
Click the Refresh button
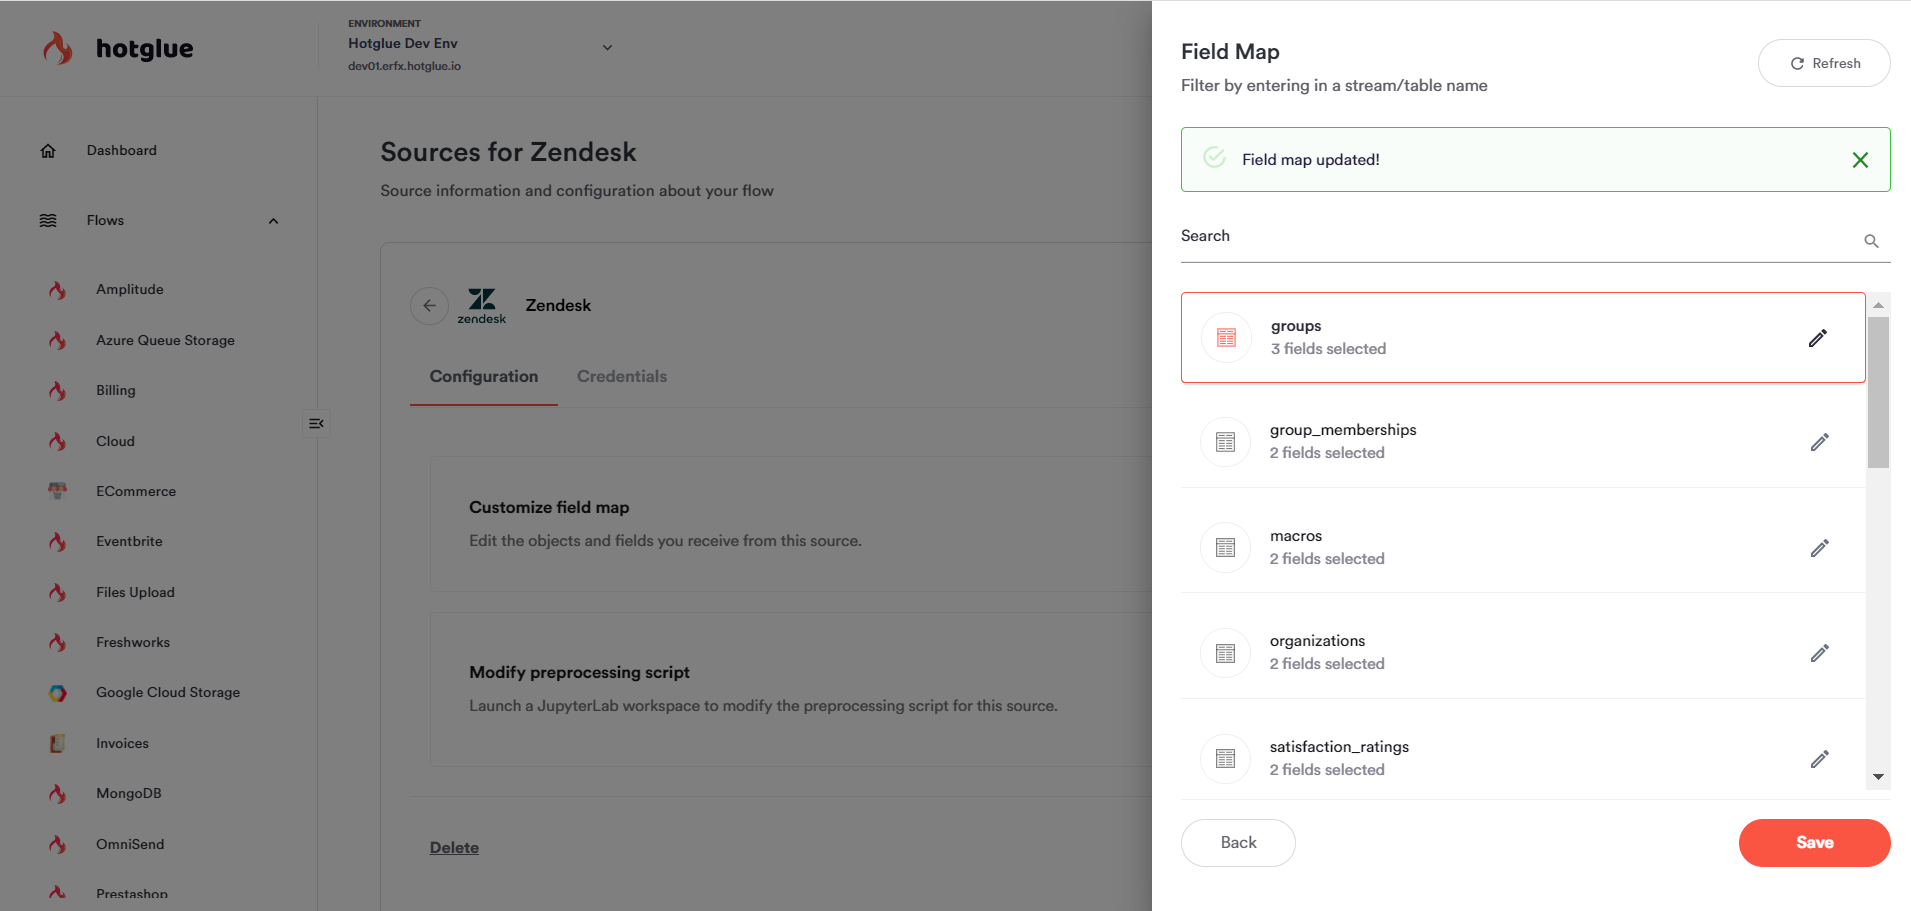(1824, 63)
